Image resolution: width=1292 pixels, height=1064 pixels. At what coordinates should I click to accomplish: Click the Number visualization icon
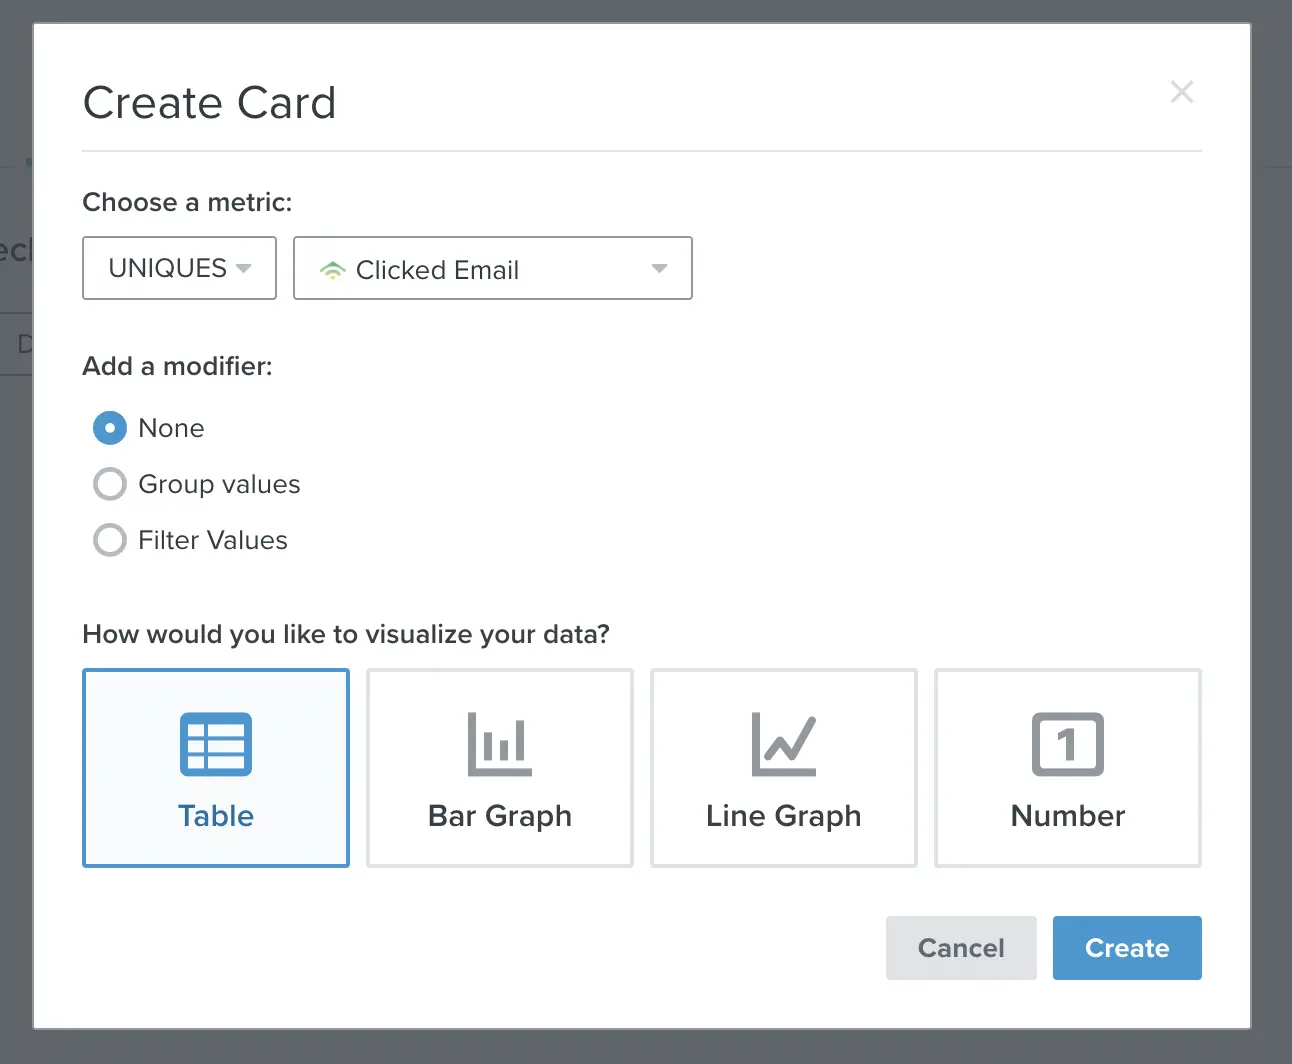[1068, 744]
